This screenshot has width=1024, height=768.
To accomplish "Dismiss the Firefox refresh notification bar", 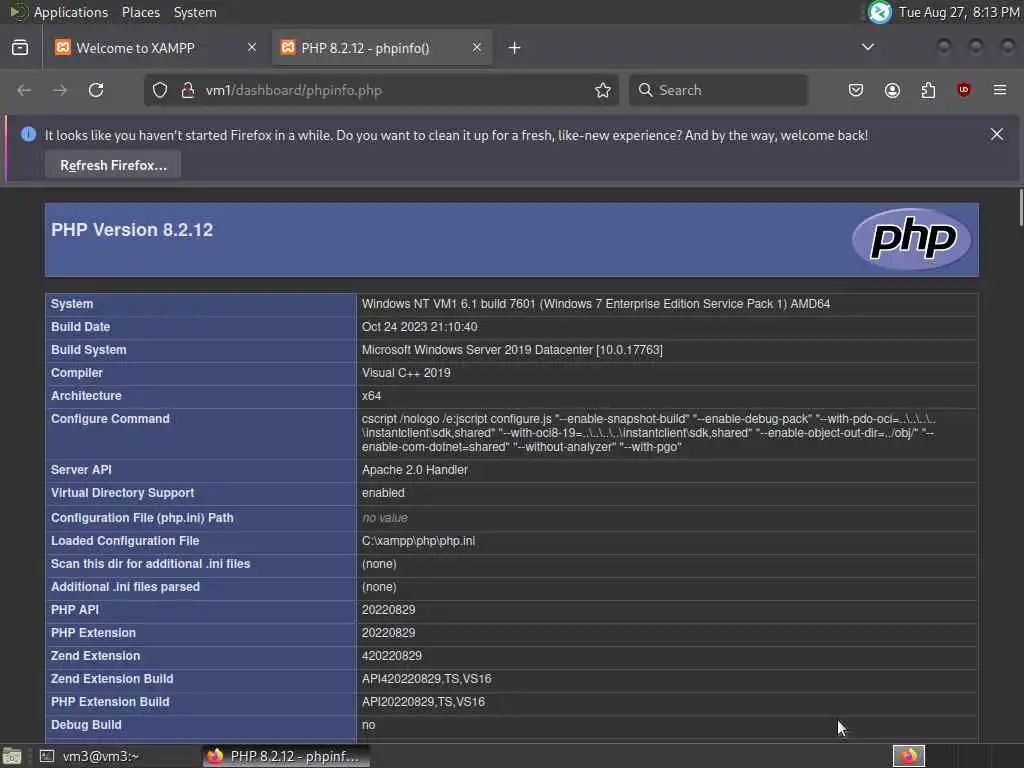I will pyautogui.click(x=997, y=135).
